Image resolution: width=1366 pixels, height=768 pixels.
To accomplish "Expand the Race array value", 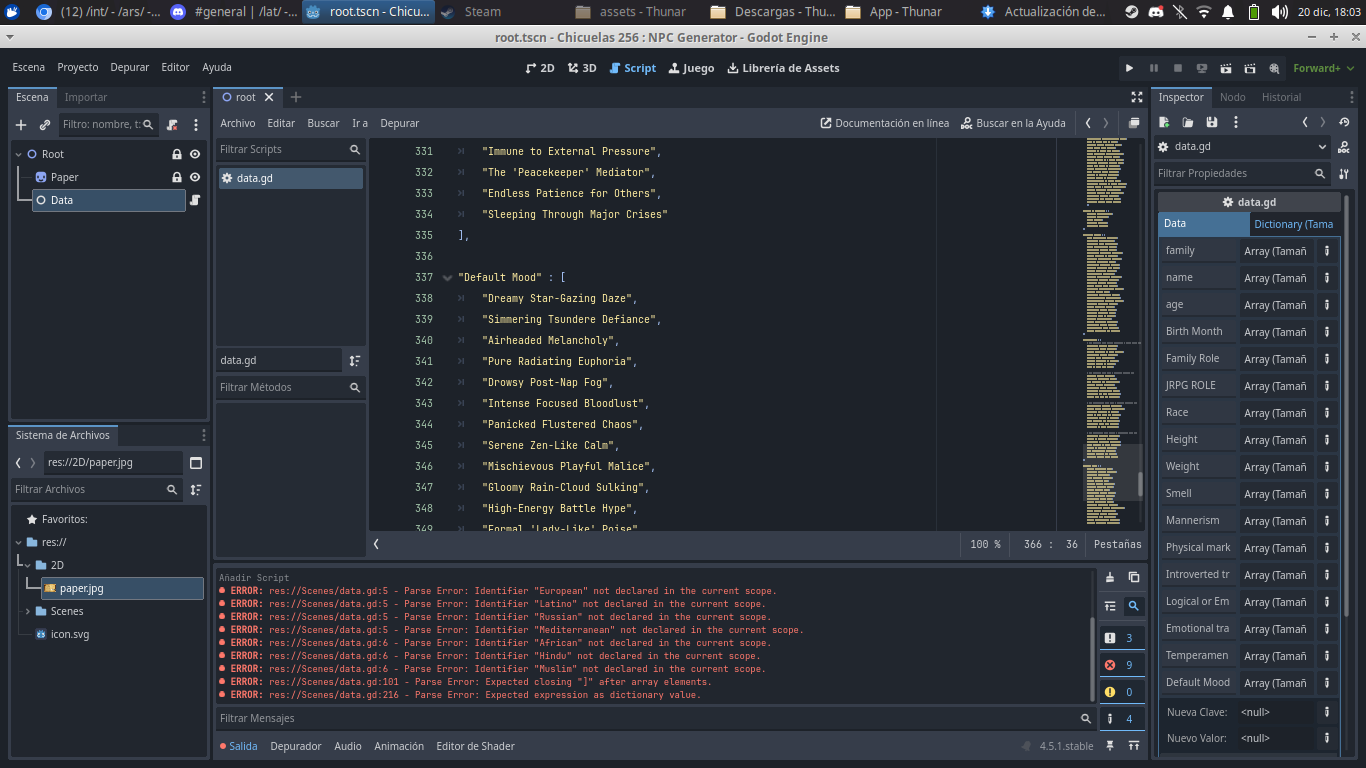I will (x=1276, y=413).
